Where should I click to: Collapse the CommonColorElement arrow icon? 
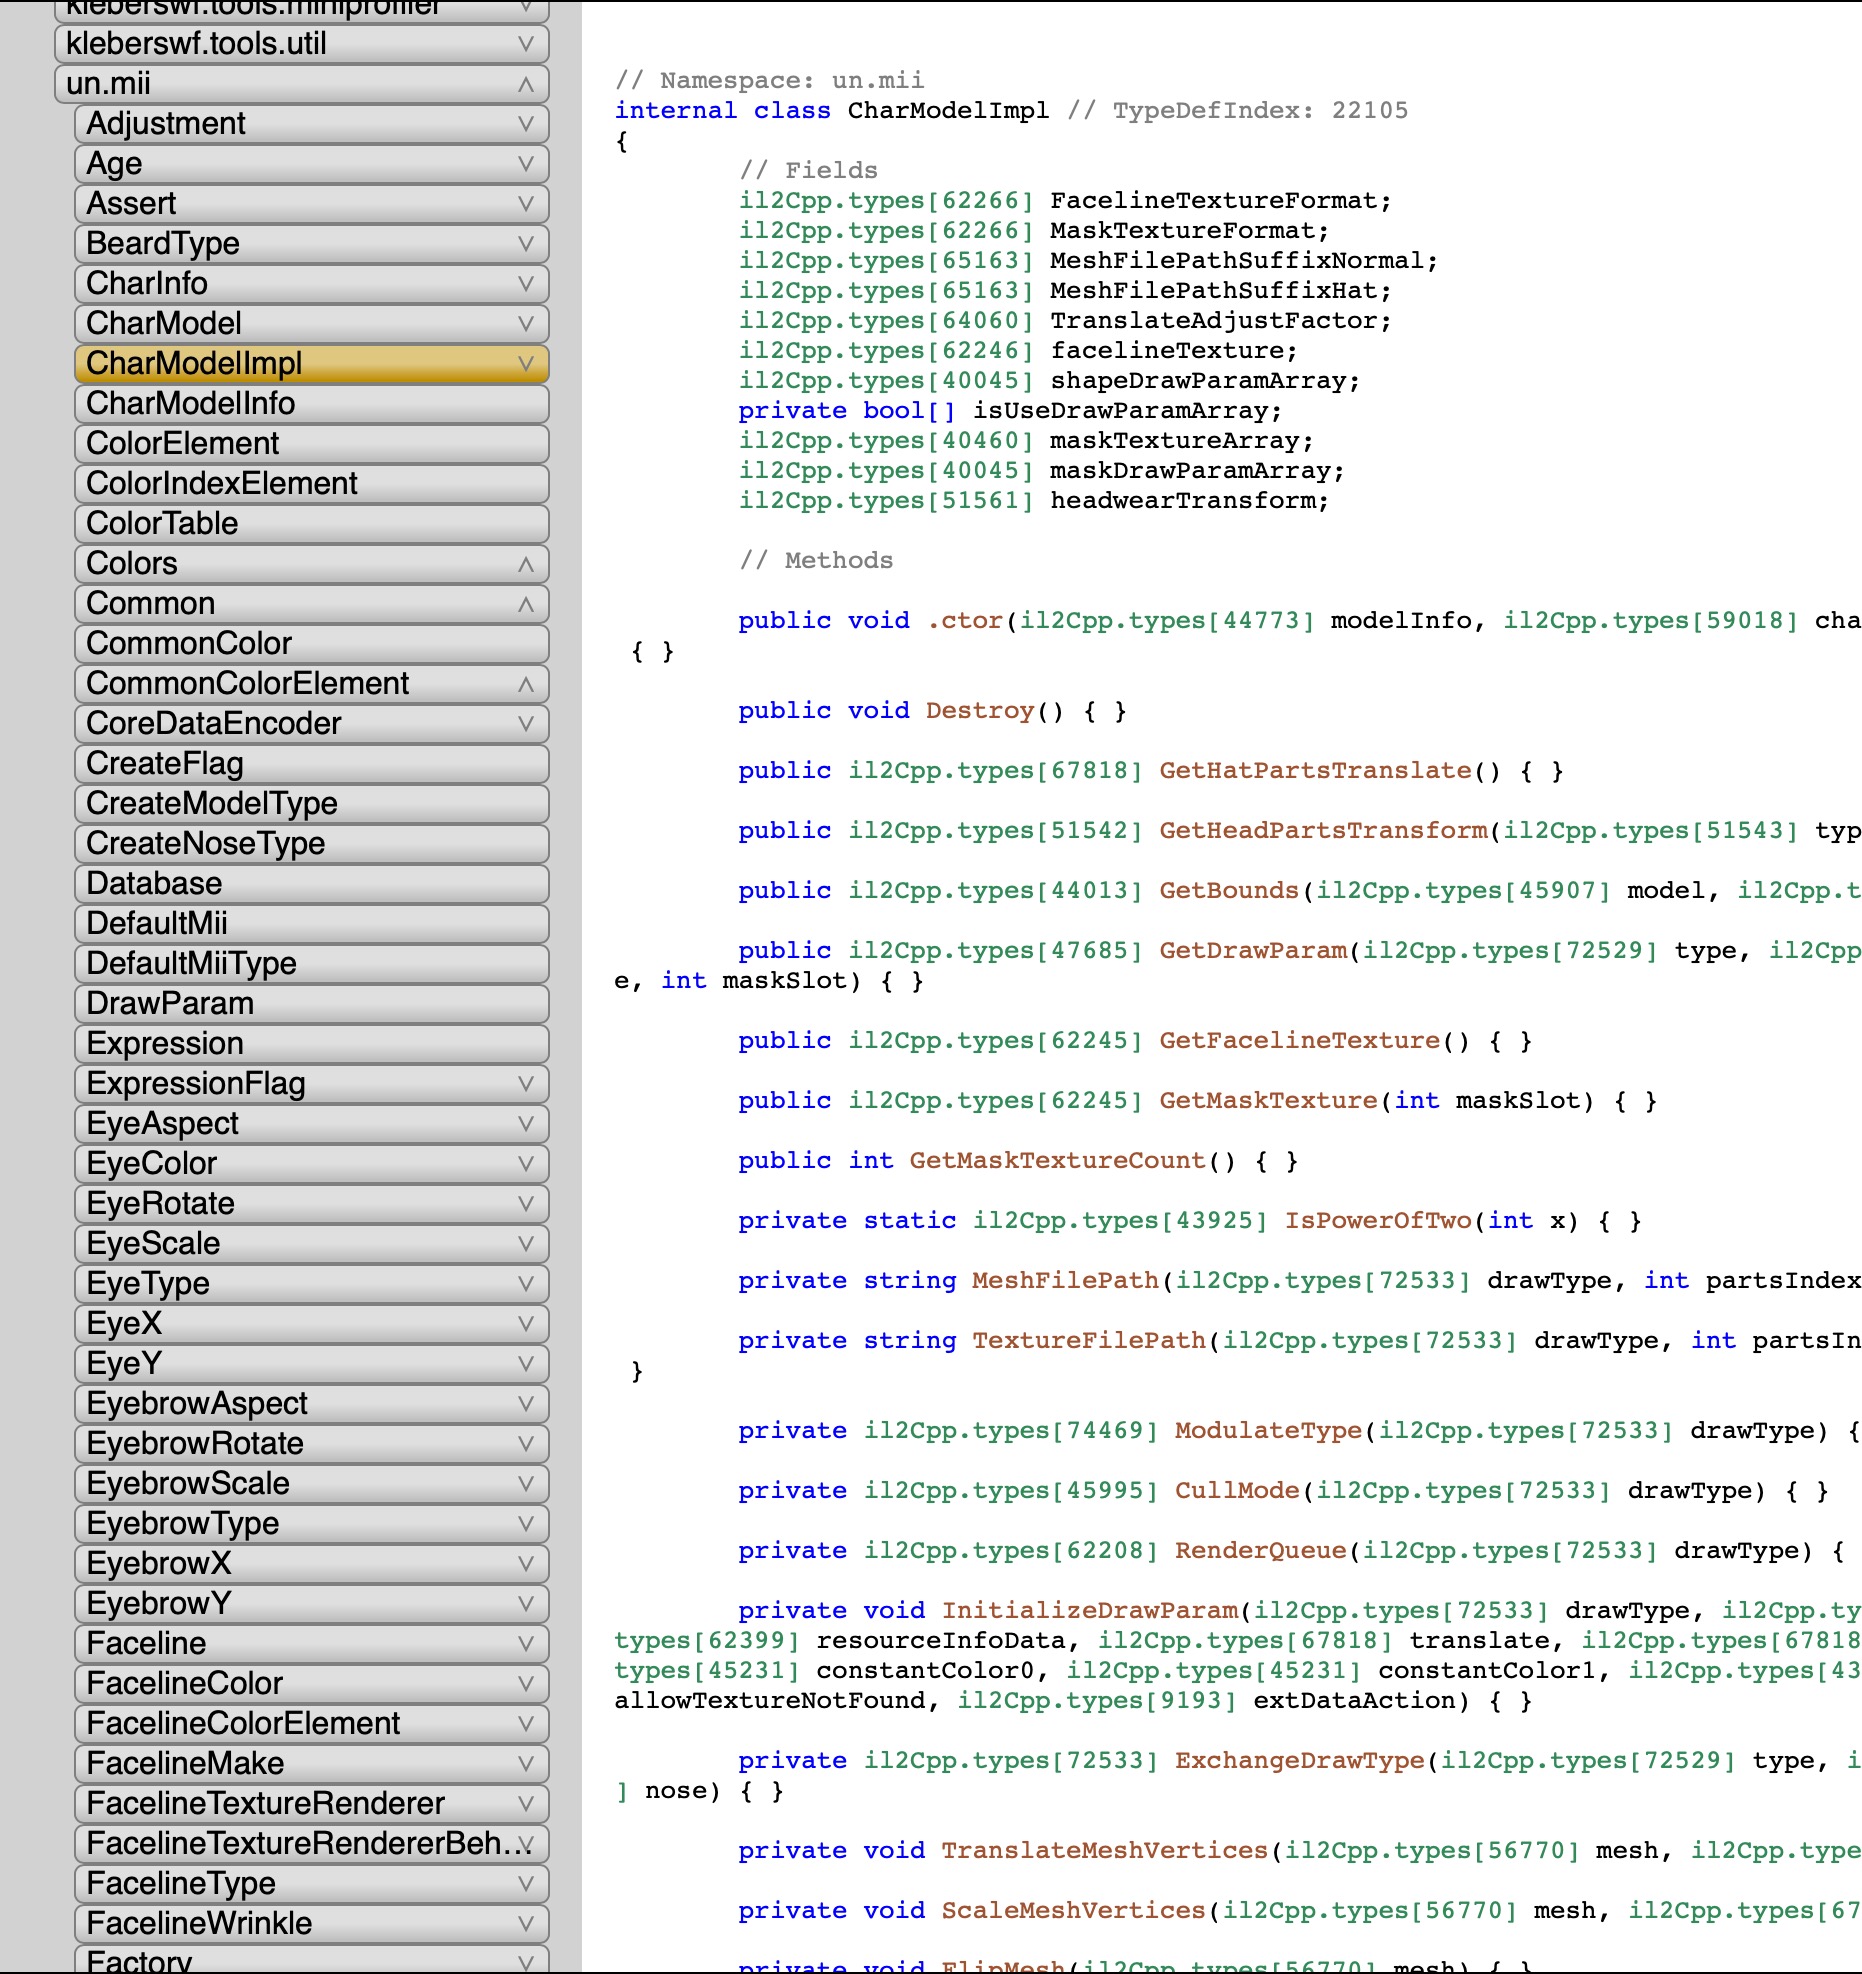pyautogui.click(x=525, y=685)
